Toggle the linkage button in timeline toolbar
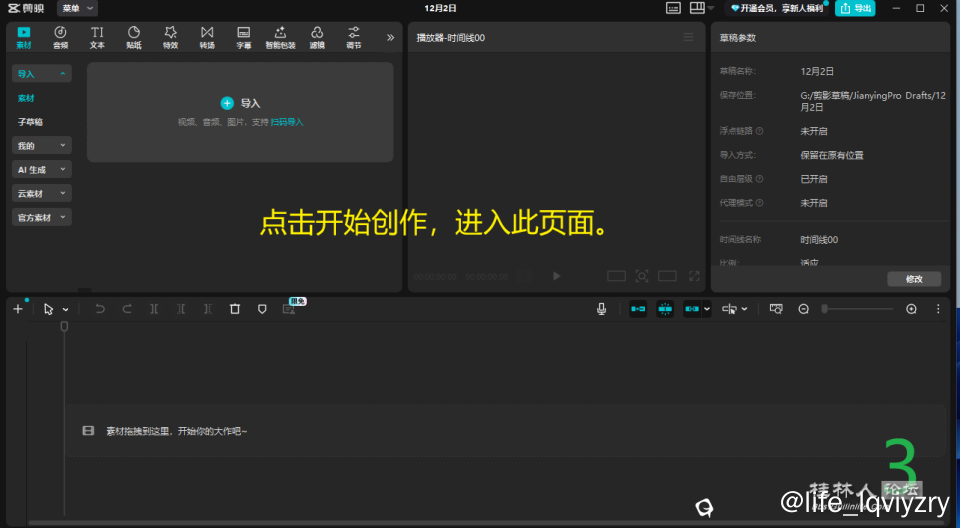Image resolution: width=960 pixels, height=528 pixels. tap(692, 309)
